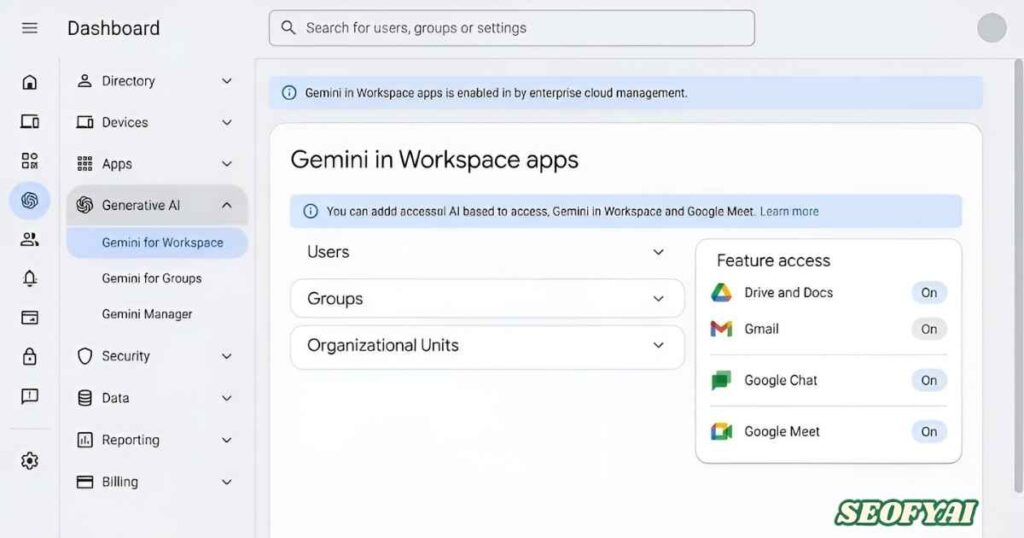
Task: Go to Home icon in left rail
Action: pos(29,82)
